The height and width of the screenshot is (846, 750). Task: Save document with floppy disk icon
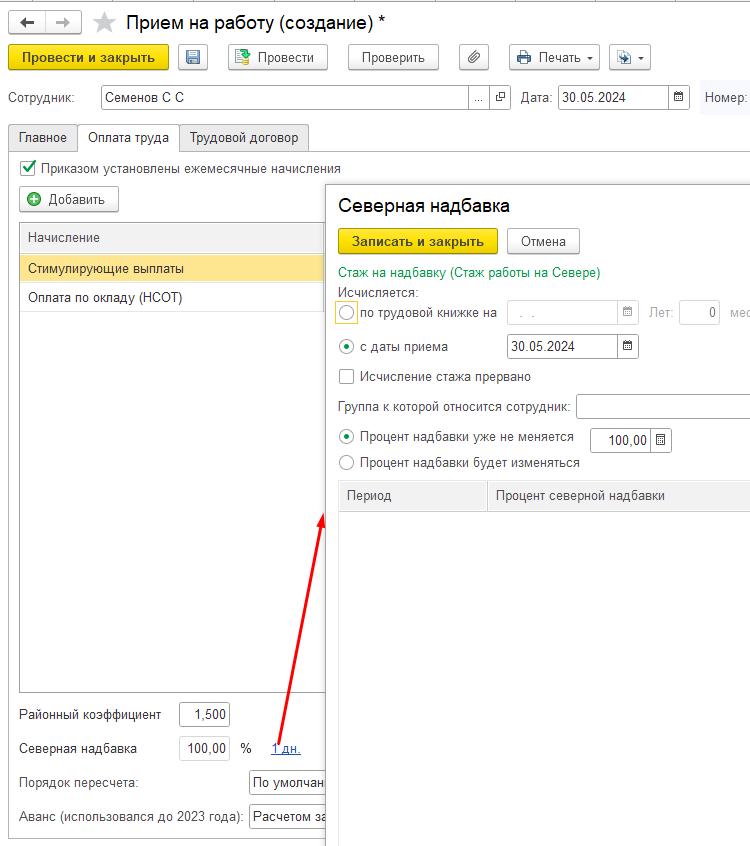(x=193, y=58)
